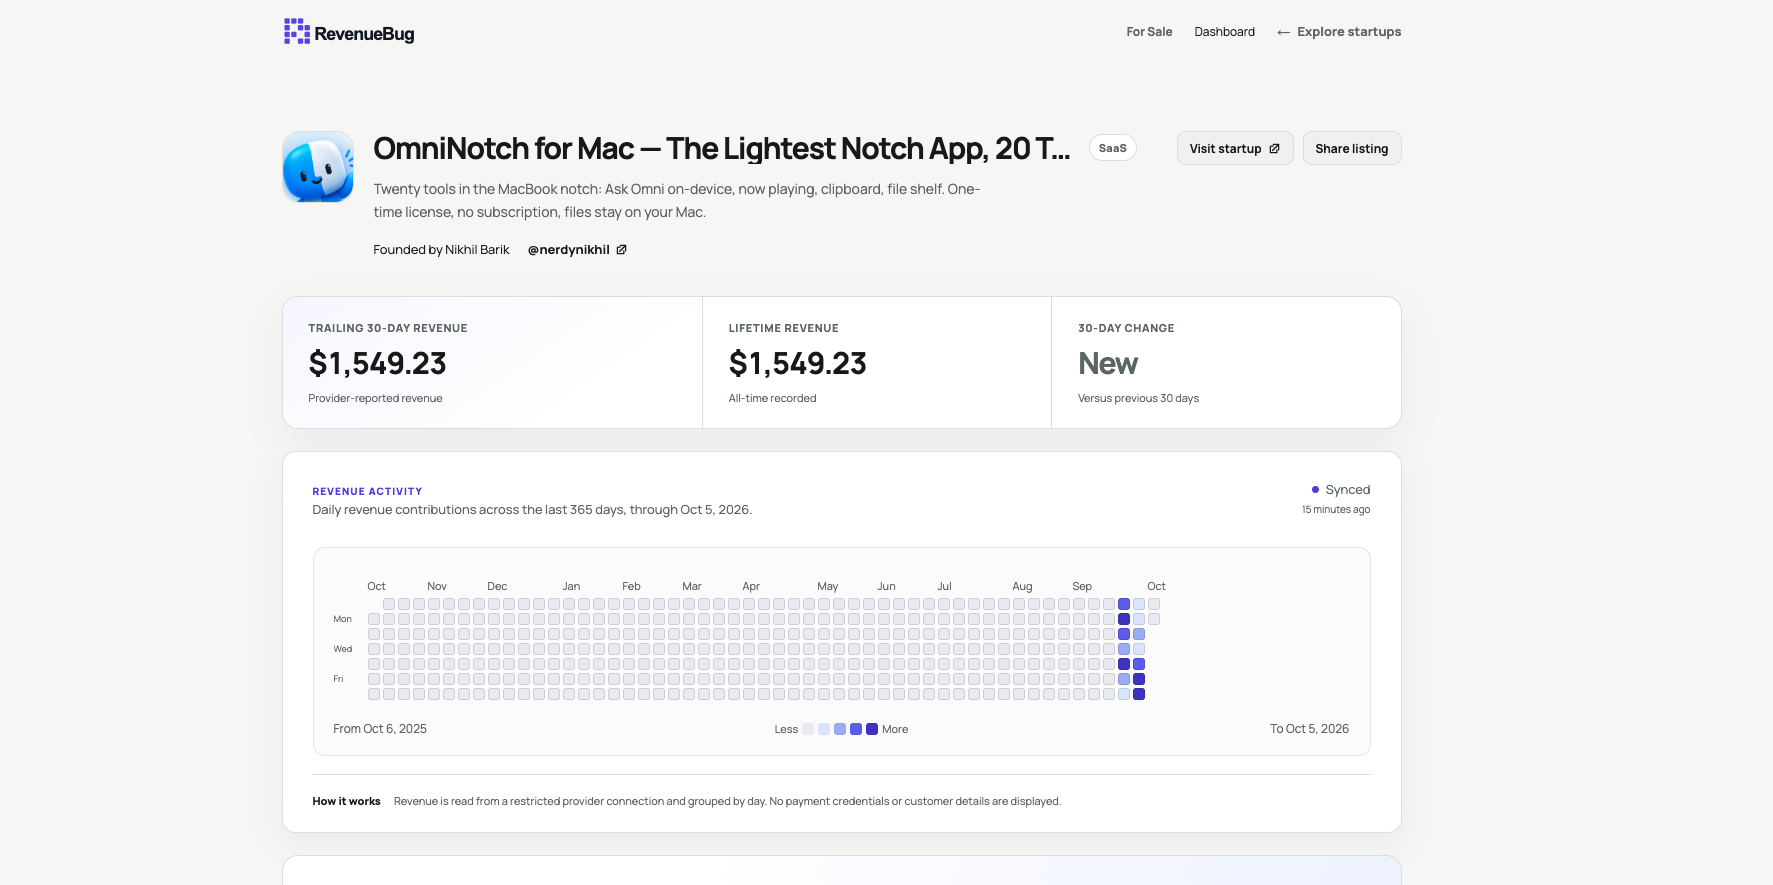Click the "Revenue Activity" section heading
The height and width of the screenshot is (885, 1773).
click(x=367, y=492)
